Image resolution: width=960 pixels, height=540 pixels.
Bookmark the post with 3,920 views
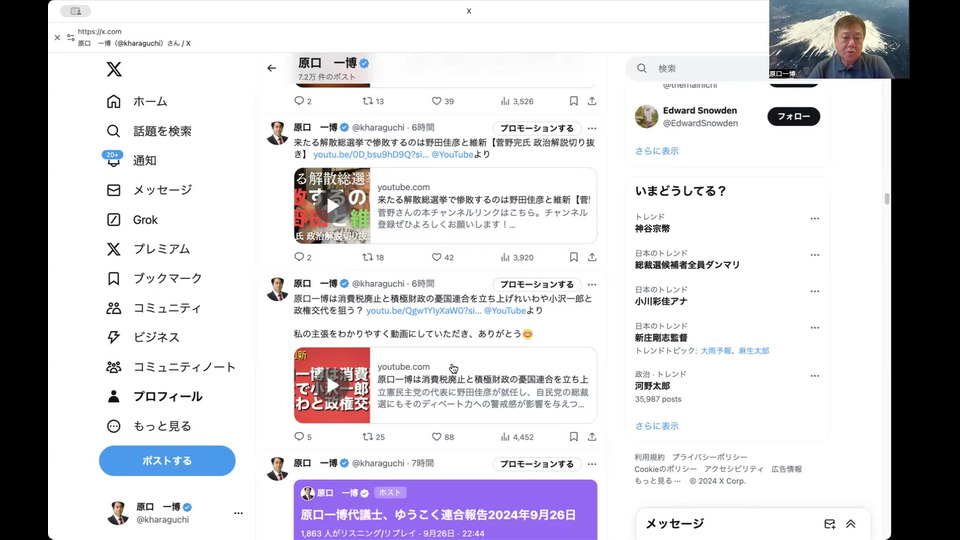click(574, 258)
